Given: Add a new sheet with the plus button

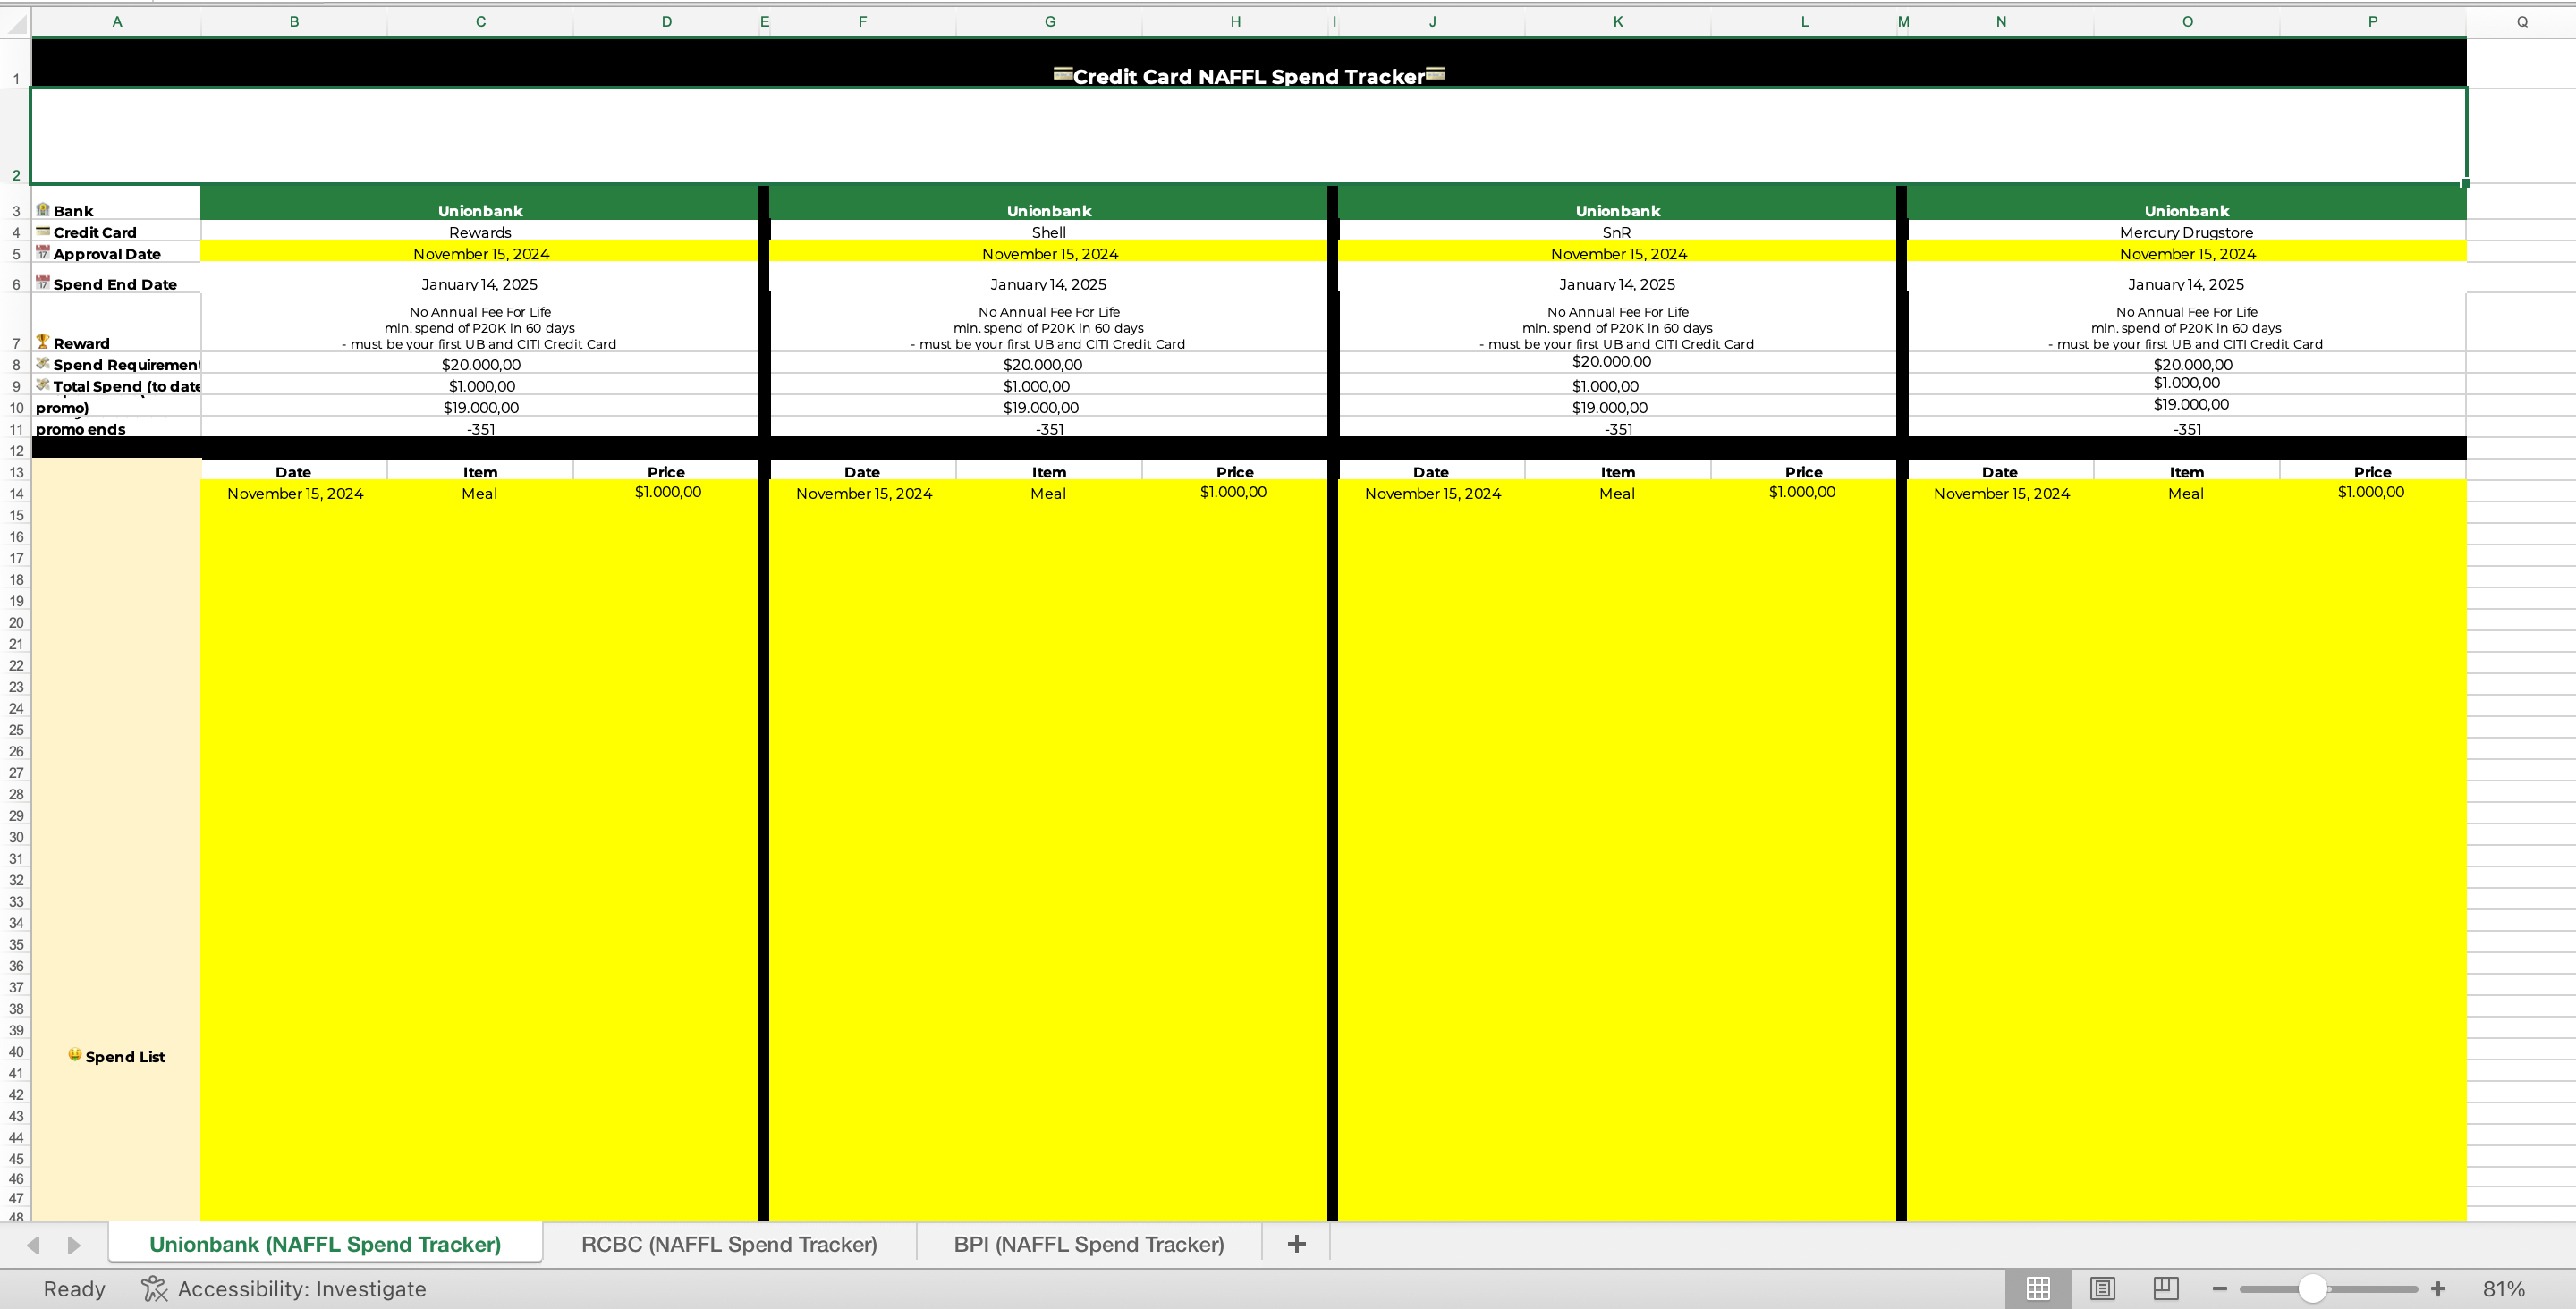Looking at the screenshot, I should pyautogui.click(x=1297, y=1243).
